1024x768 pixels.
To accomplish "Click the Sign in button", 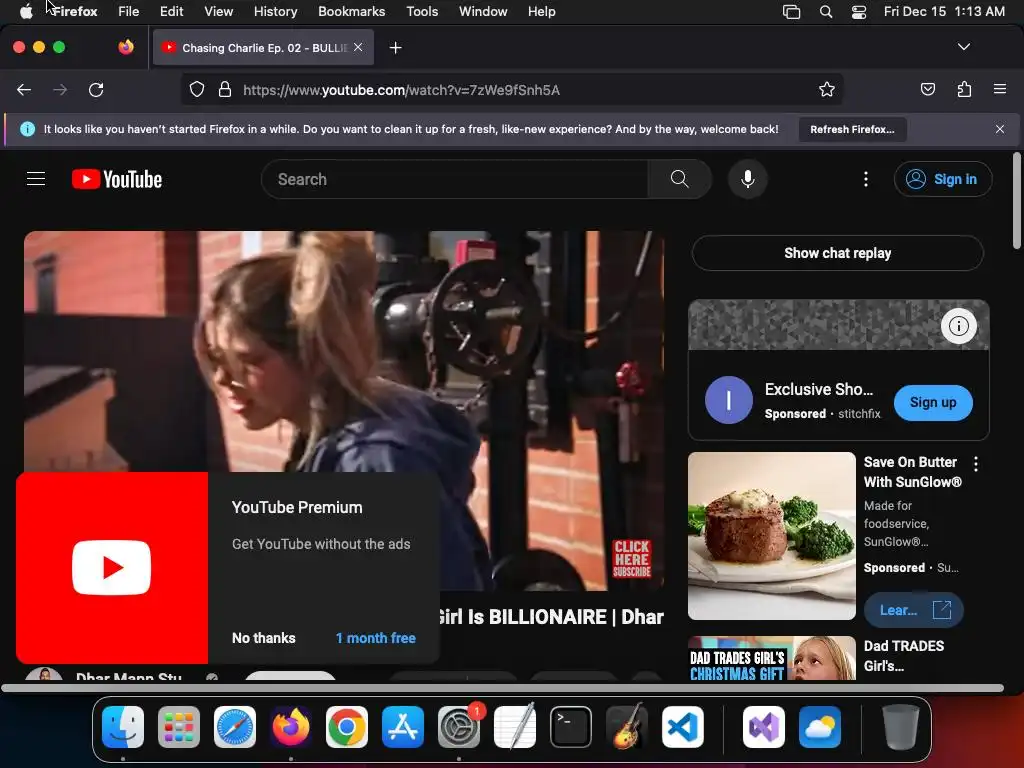I will pyautogui.click(x=943, y=179).
